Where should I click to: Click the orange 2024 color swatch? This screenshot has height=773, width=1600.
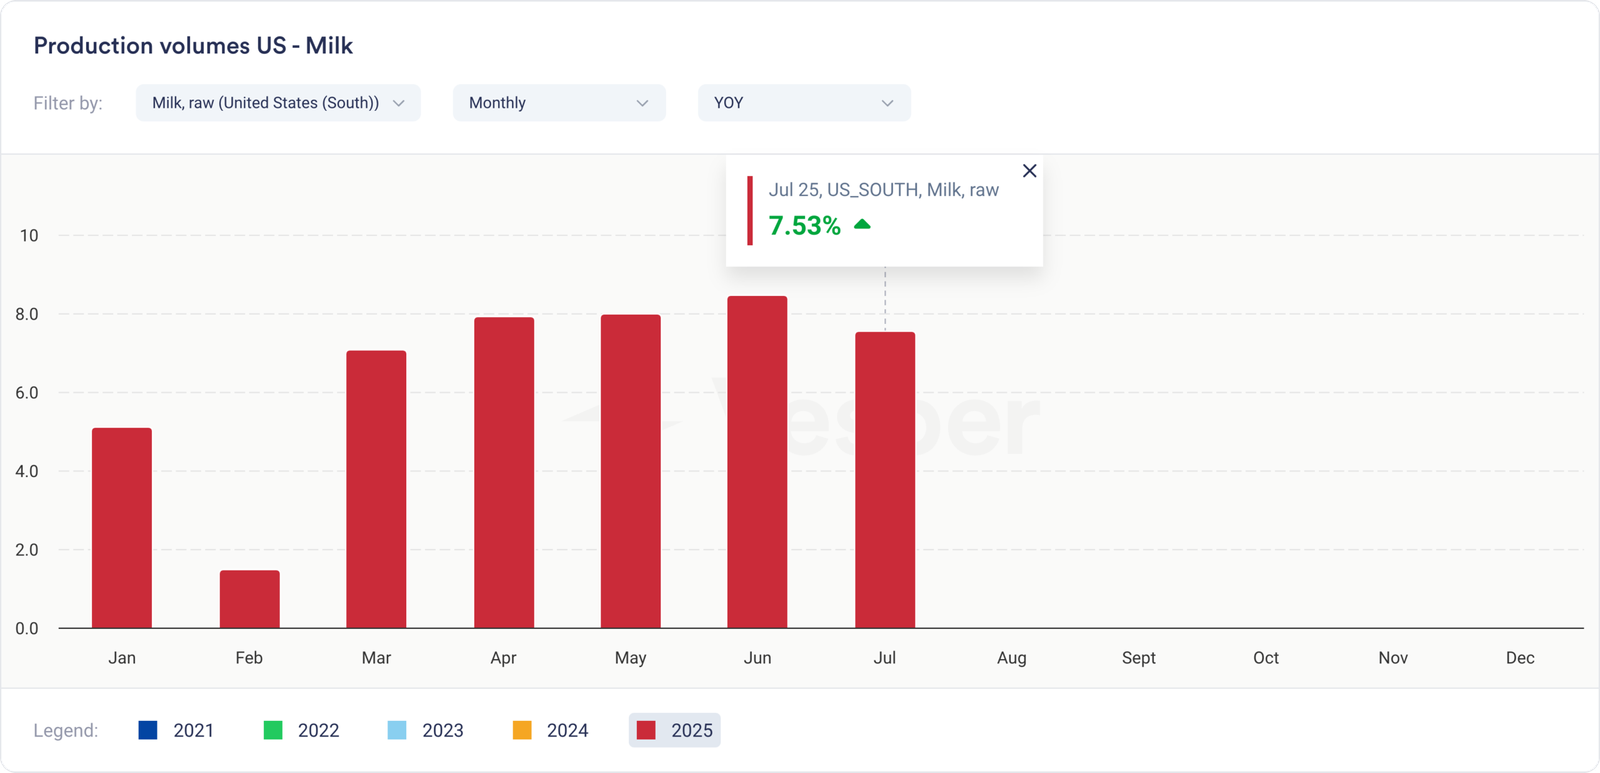(522, 730)
